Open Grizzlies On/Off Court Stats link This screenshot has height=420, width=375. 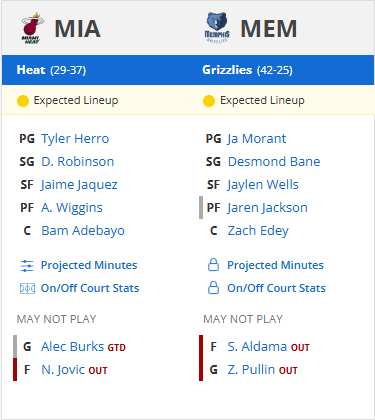tap(276, 288)
